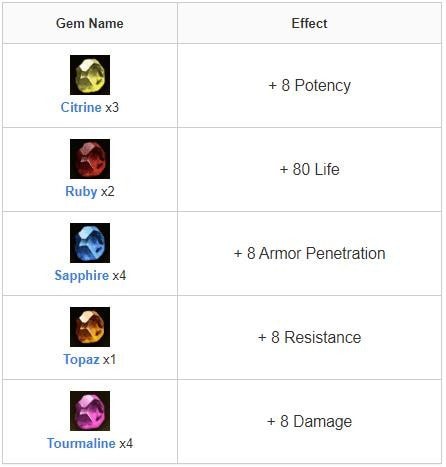Select the + 80 Life effect text
Screen dimensions: 446x467
pyautogui.click(x=309, y=169)
